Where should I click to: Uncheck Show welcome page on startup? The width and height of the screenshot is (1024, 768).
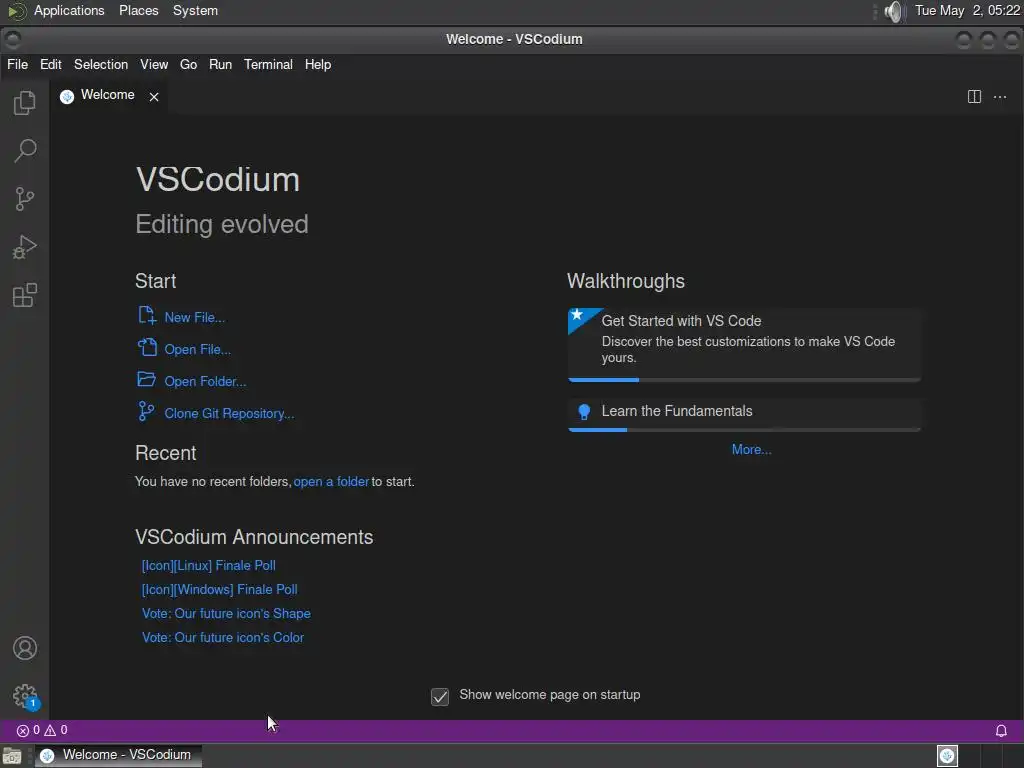[x=440, y=696]
